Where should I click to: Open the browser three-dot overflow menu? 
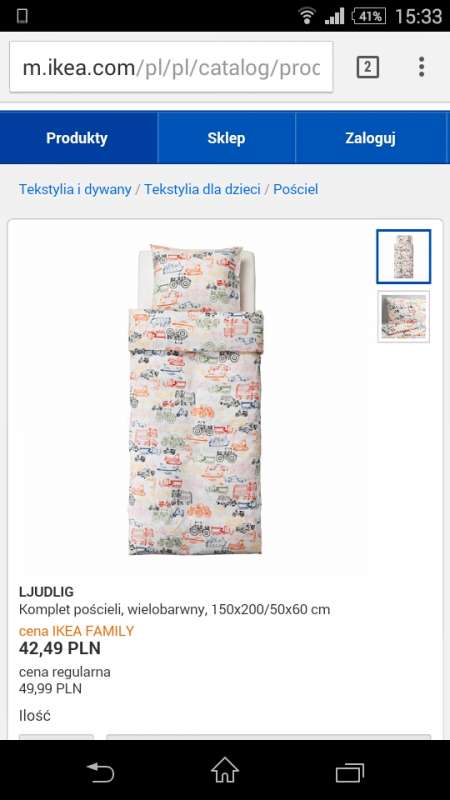tap(421, 67)
